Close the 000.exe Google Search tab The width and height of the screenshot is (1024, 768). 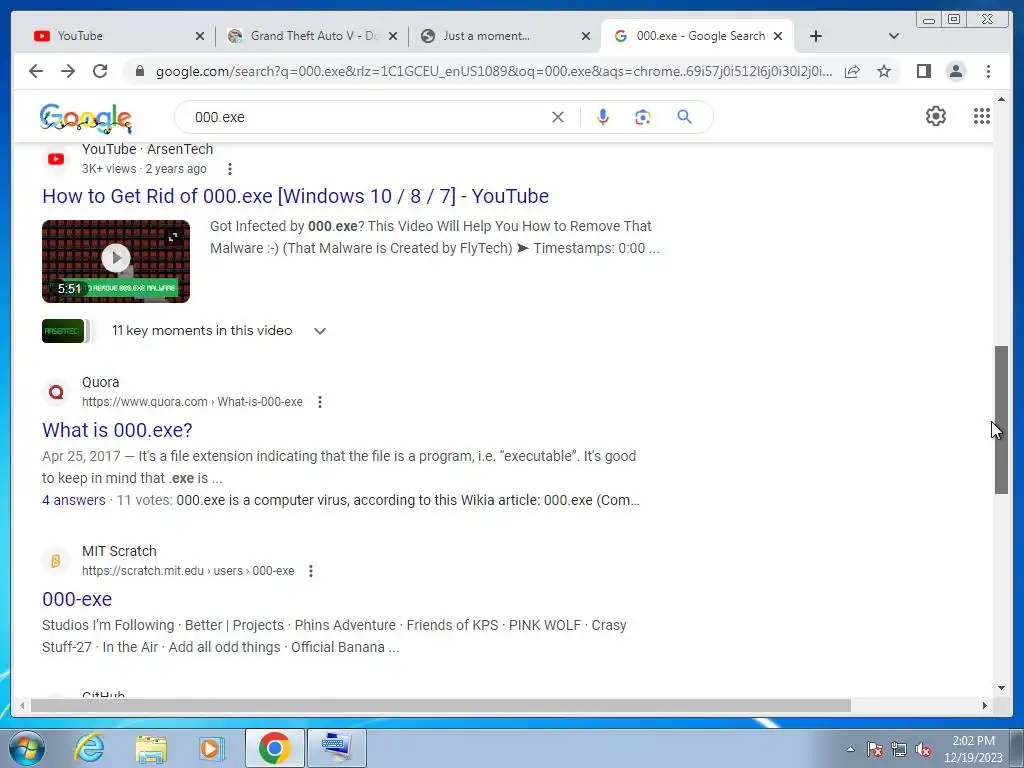click(x=778, y=36)
